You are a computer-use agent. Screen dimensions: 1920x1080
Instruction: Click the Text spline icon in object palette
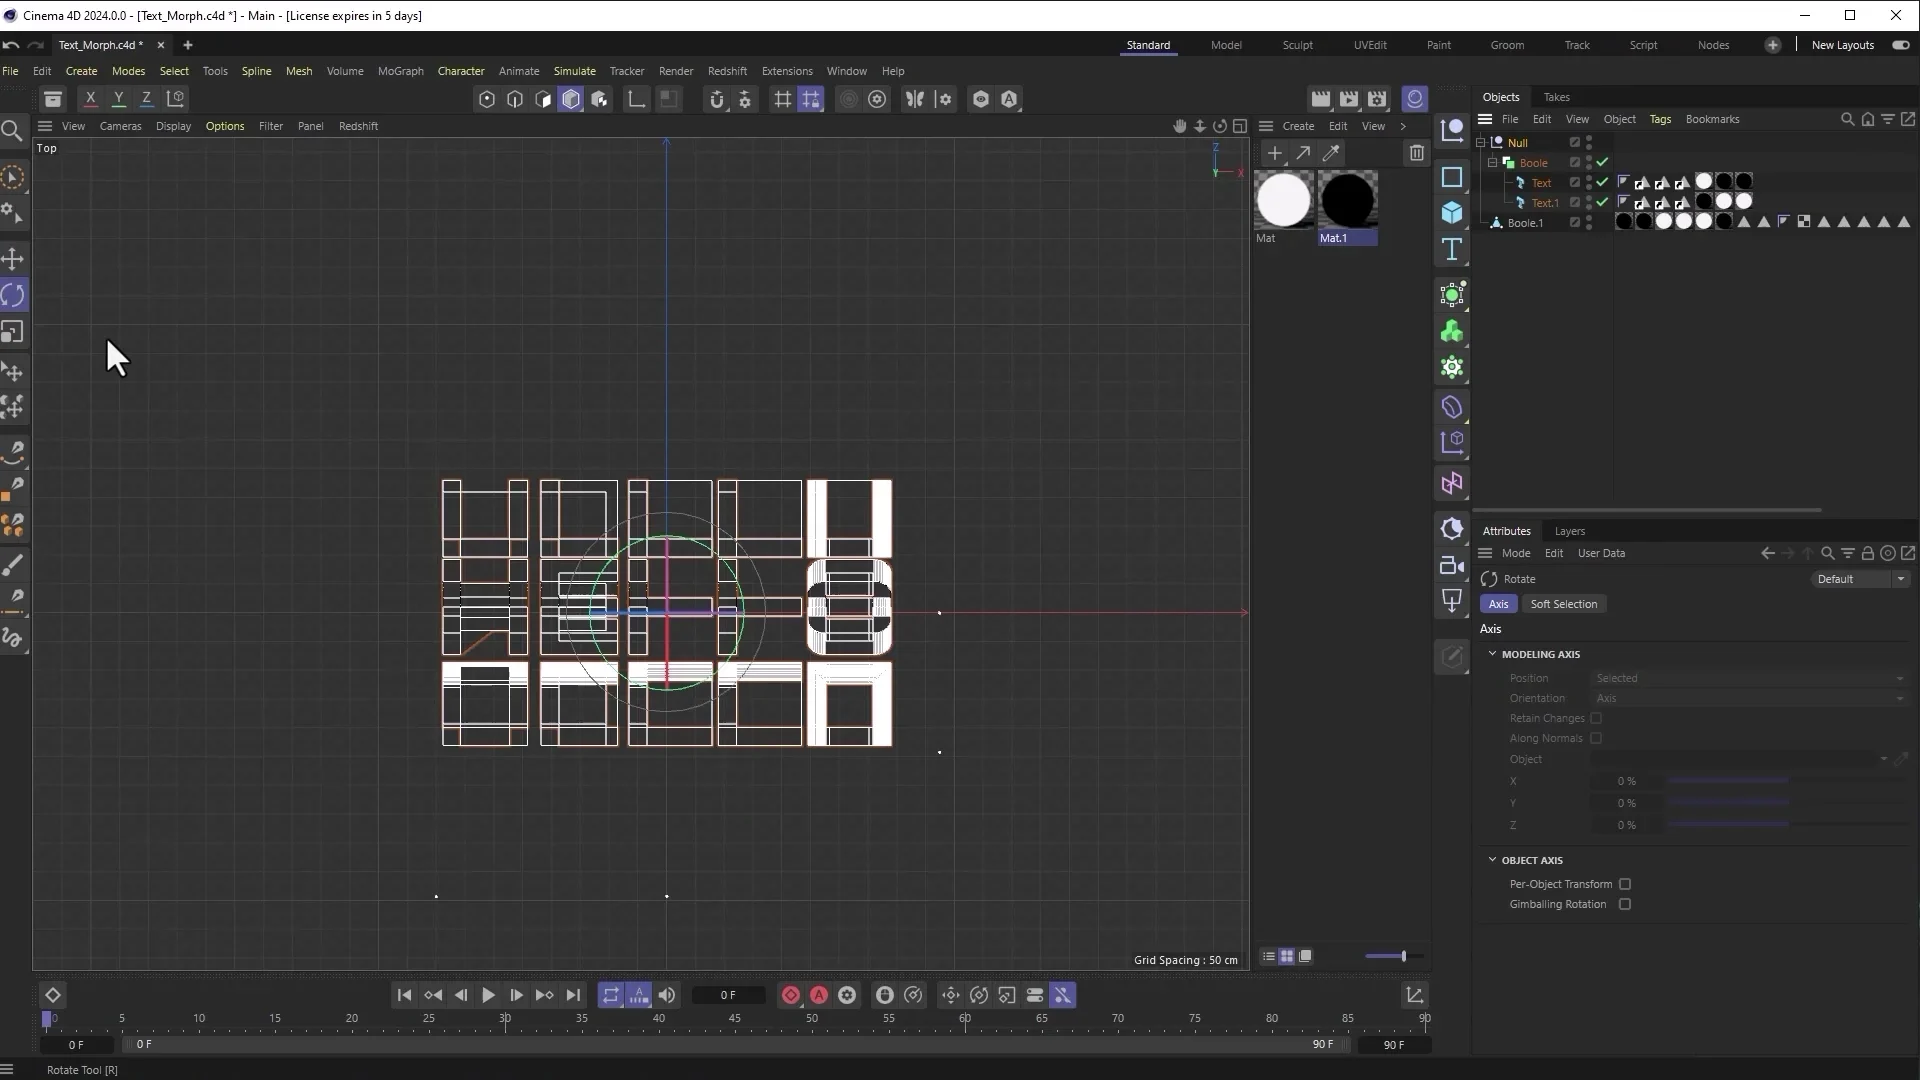[x=1452, y=249]
